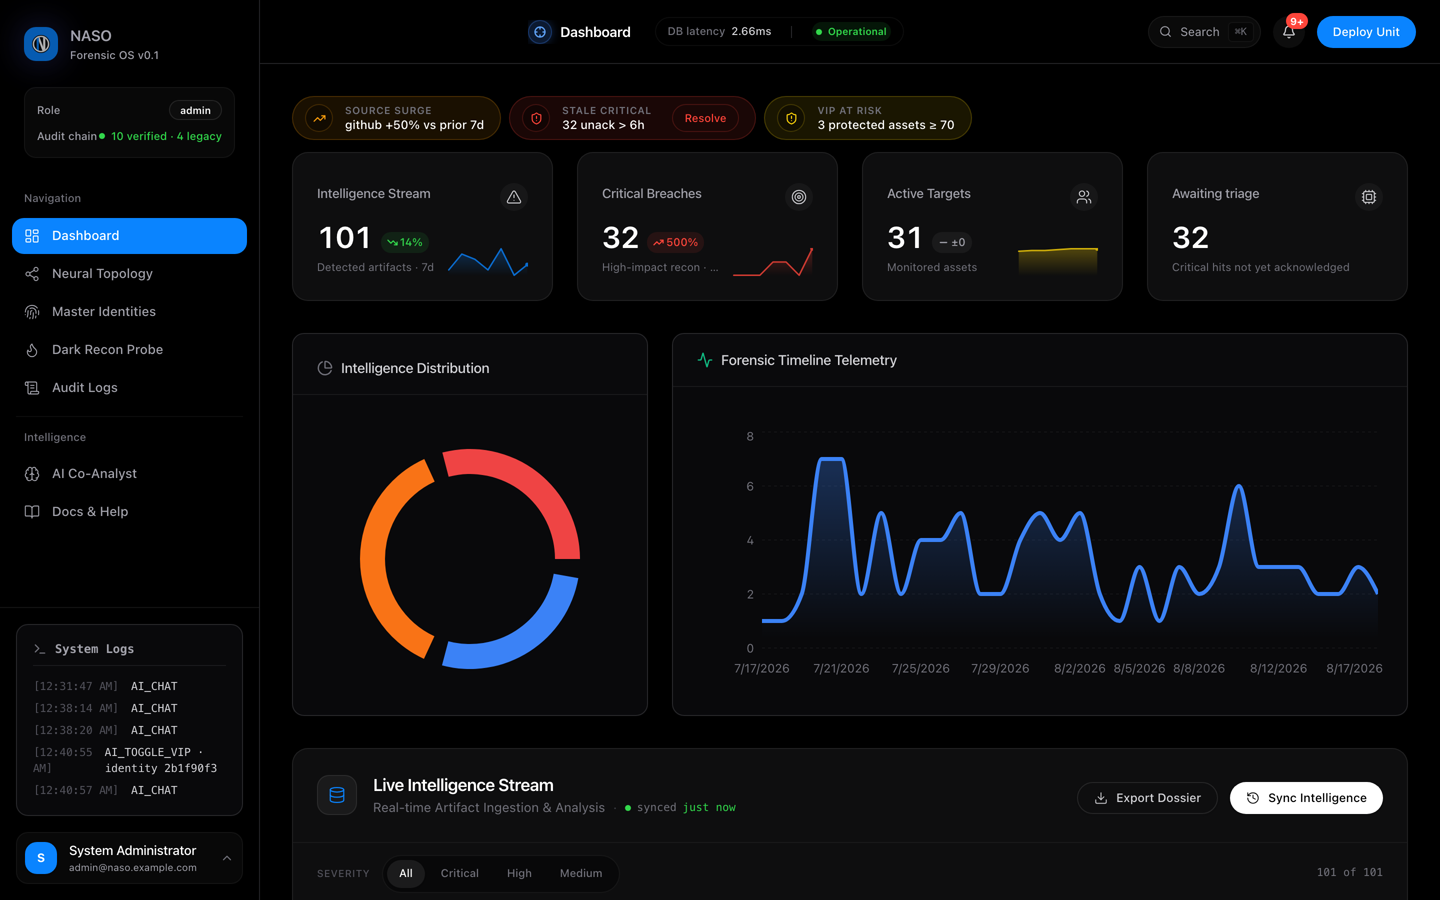Click the Intelligence Stream warning triangle icon
Screen dimensions: 1440x900
pos(514,197)
